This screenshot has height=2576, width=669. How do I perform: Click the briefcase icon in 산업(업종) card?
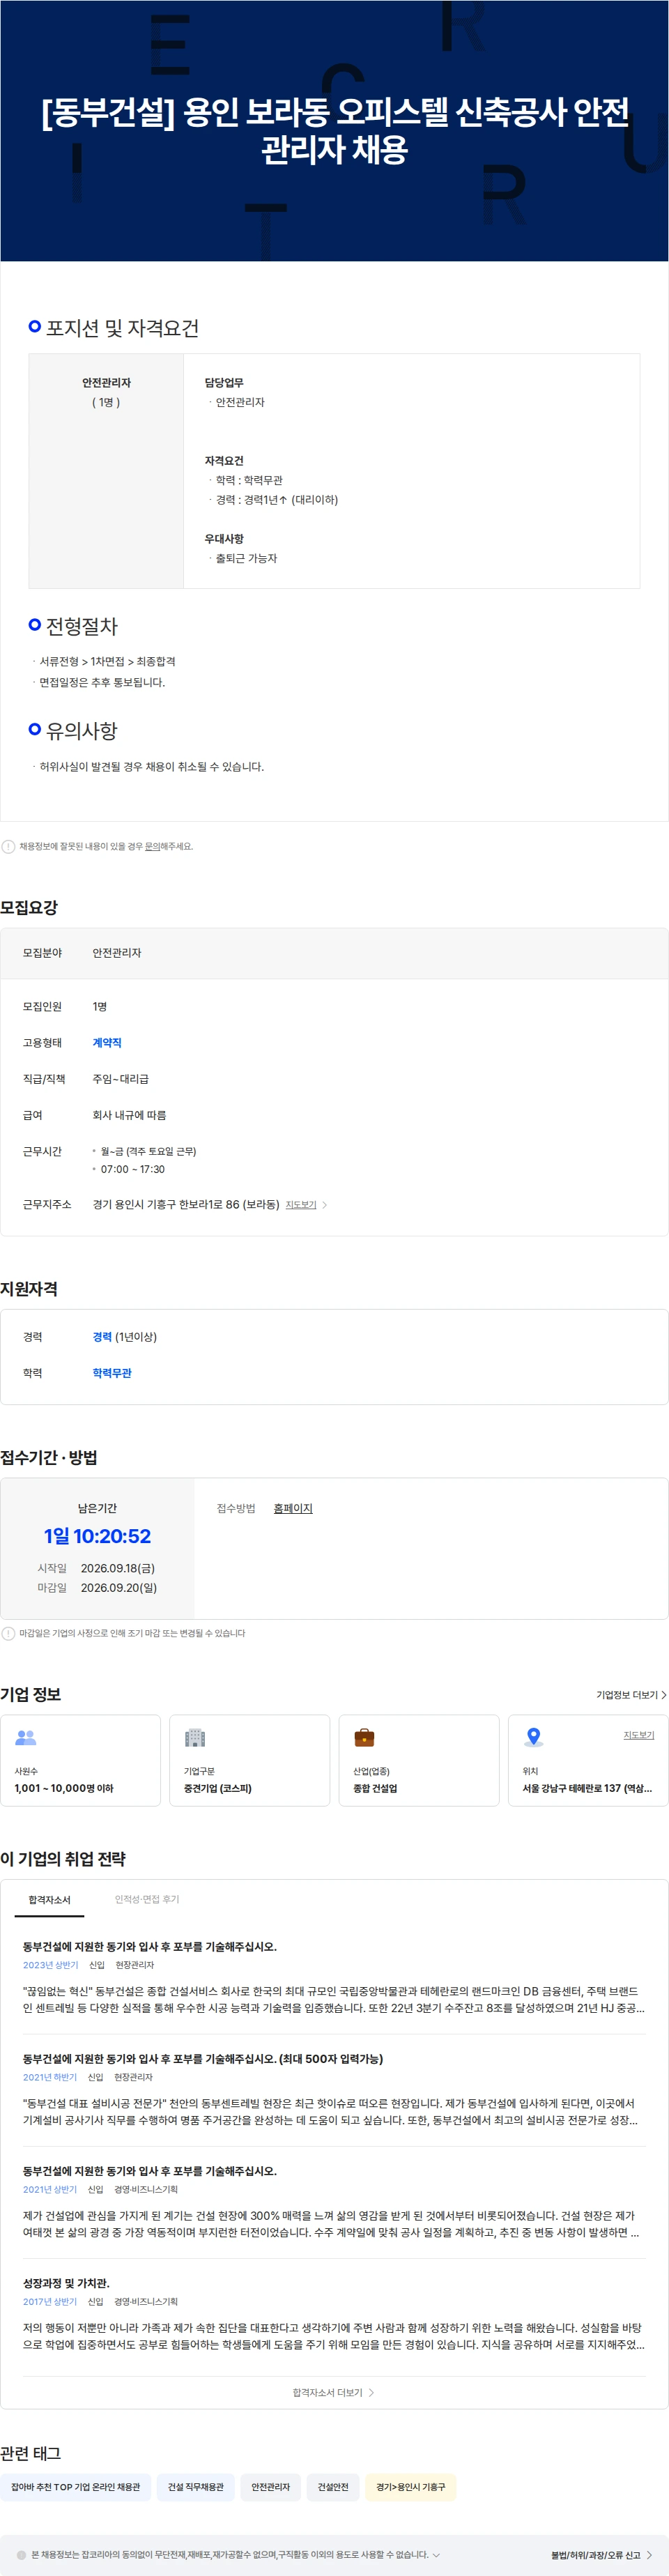[x=364, y=1737]
